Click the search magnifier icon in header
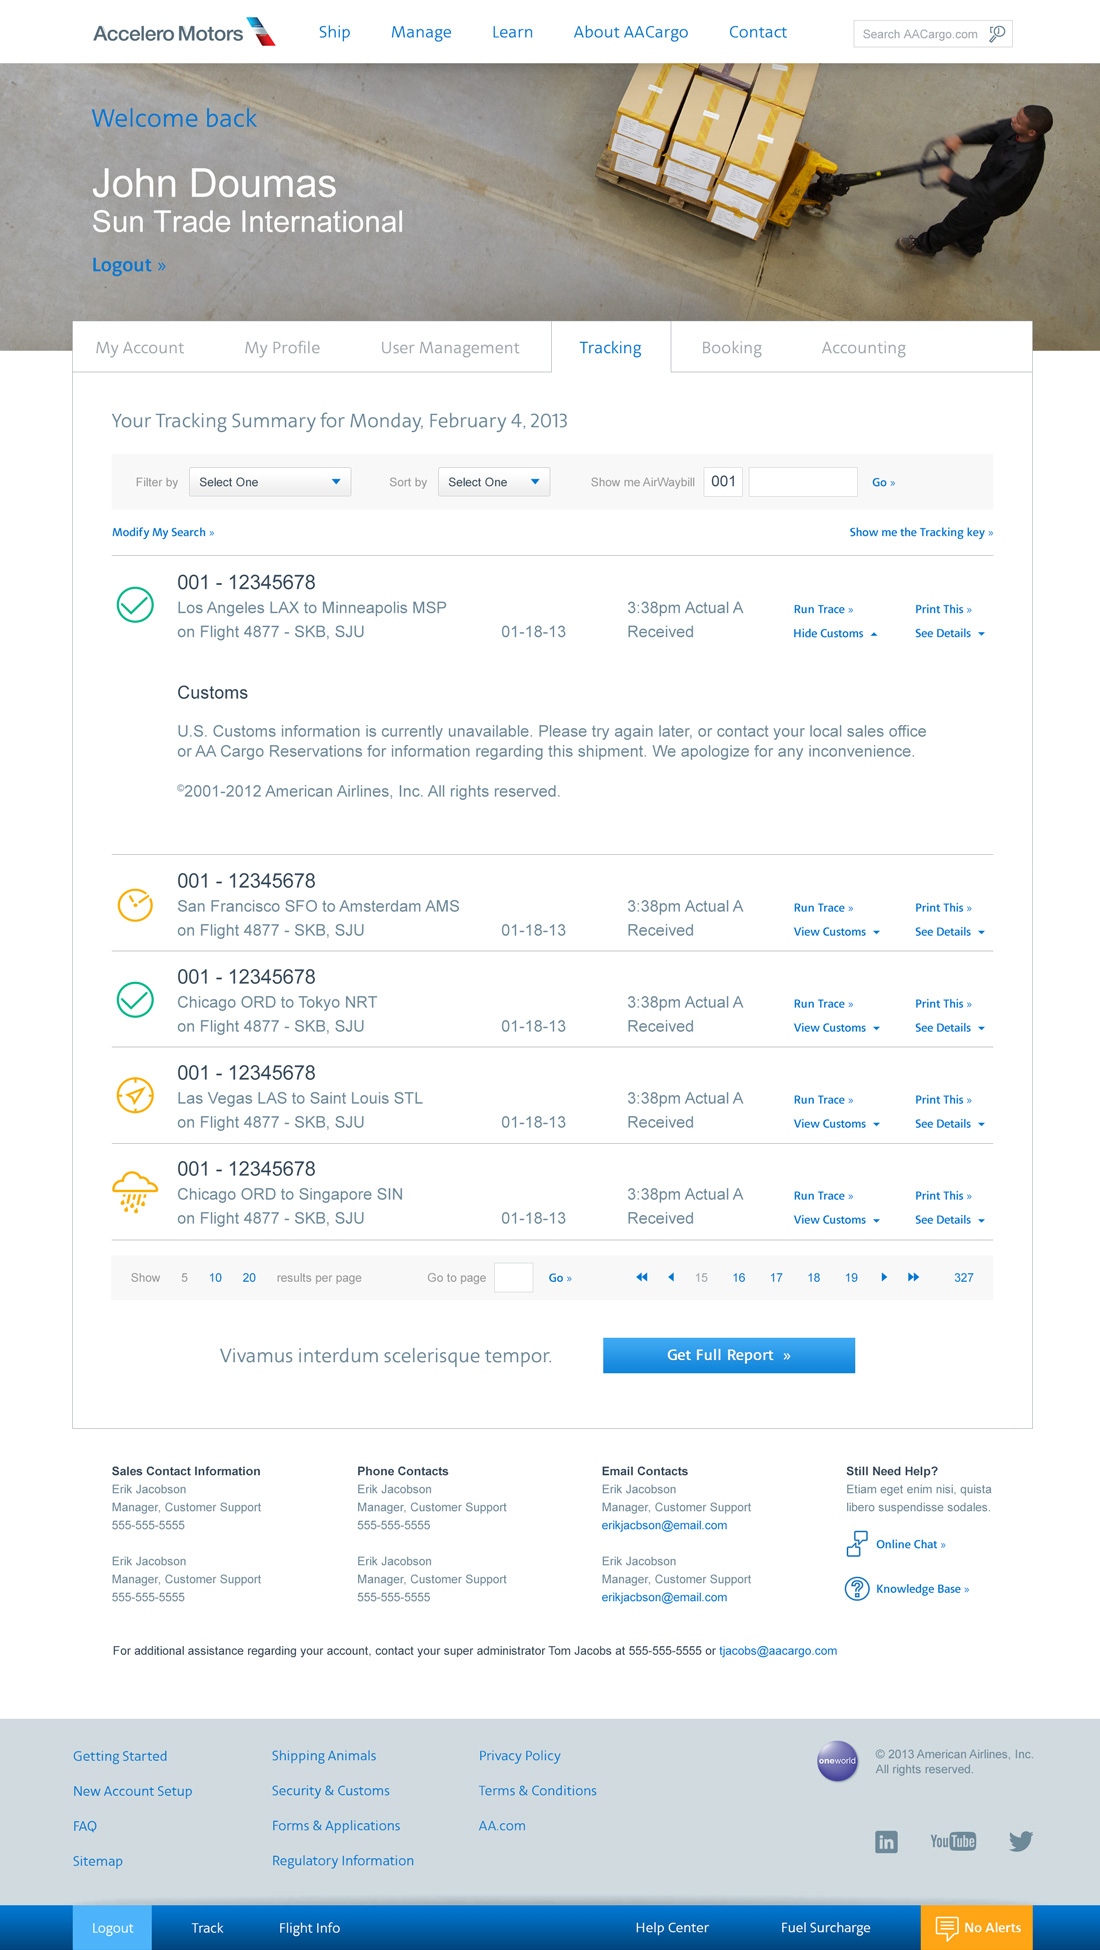 tap(997, 34)
